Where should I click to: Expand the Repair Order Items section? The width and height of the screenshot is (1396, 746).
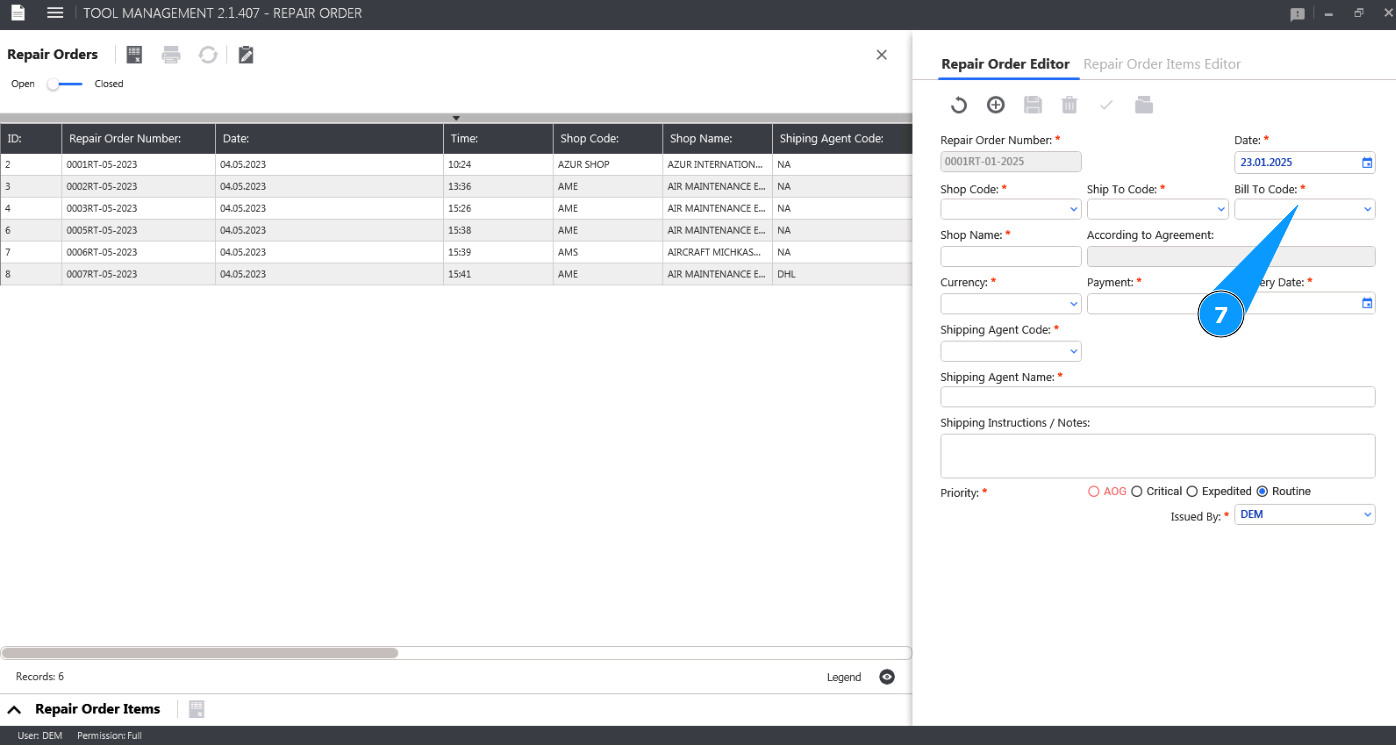click(15, 709)
